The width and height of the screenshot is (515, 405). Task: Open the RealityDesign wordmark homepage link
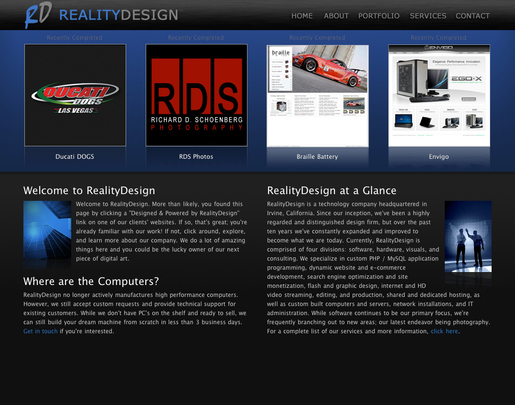click(x=119, y=15)
